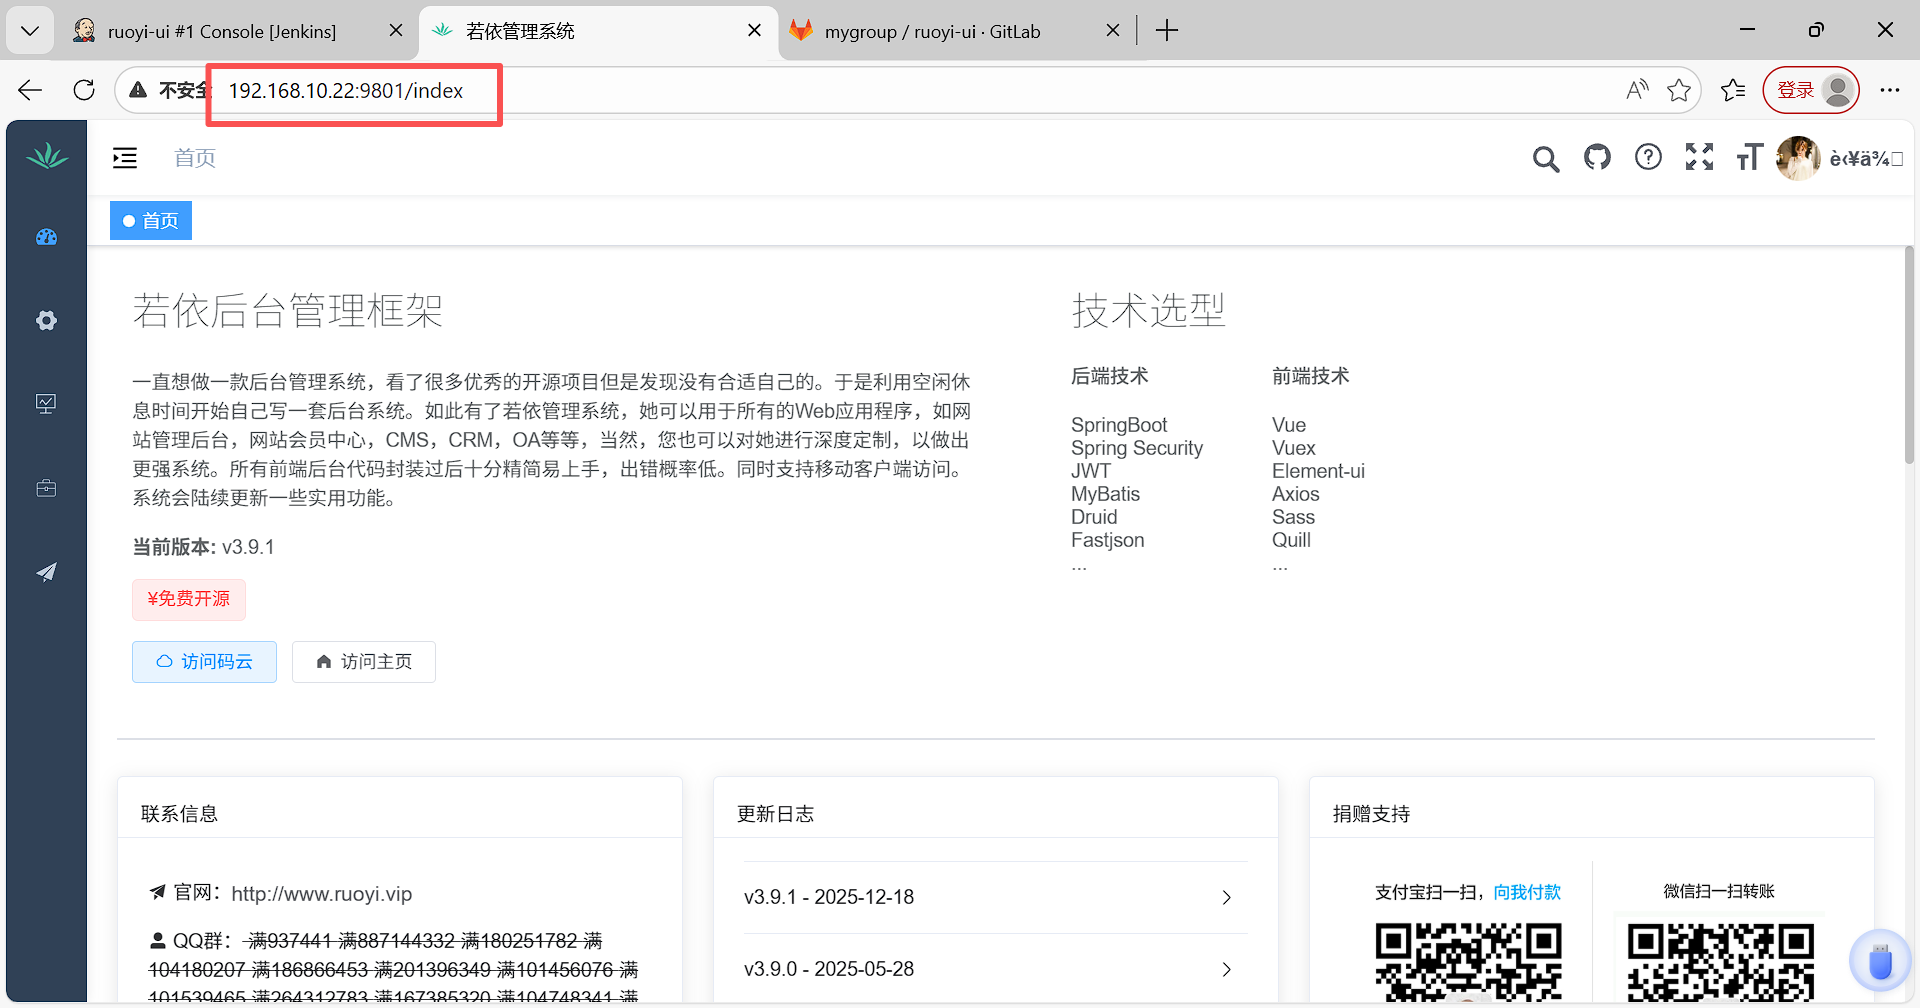Open the system settings gear in sidebar
1920x1008 pixels.
pos(46,320)
